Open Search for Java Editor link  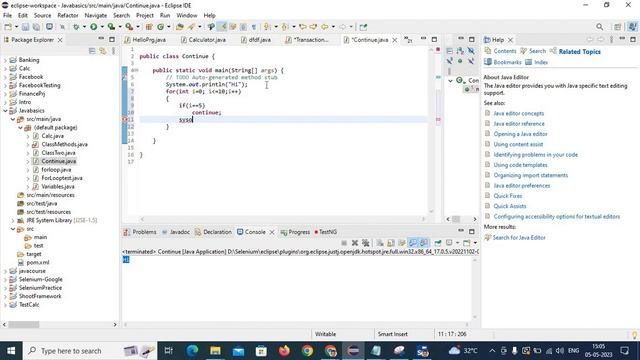point(519,238)
